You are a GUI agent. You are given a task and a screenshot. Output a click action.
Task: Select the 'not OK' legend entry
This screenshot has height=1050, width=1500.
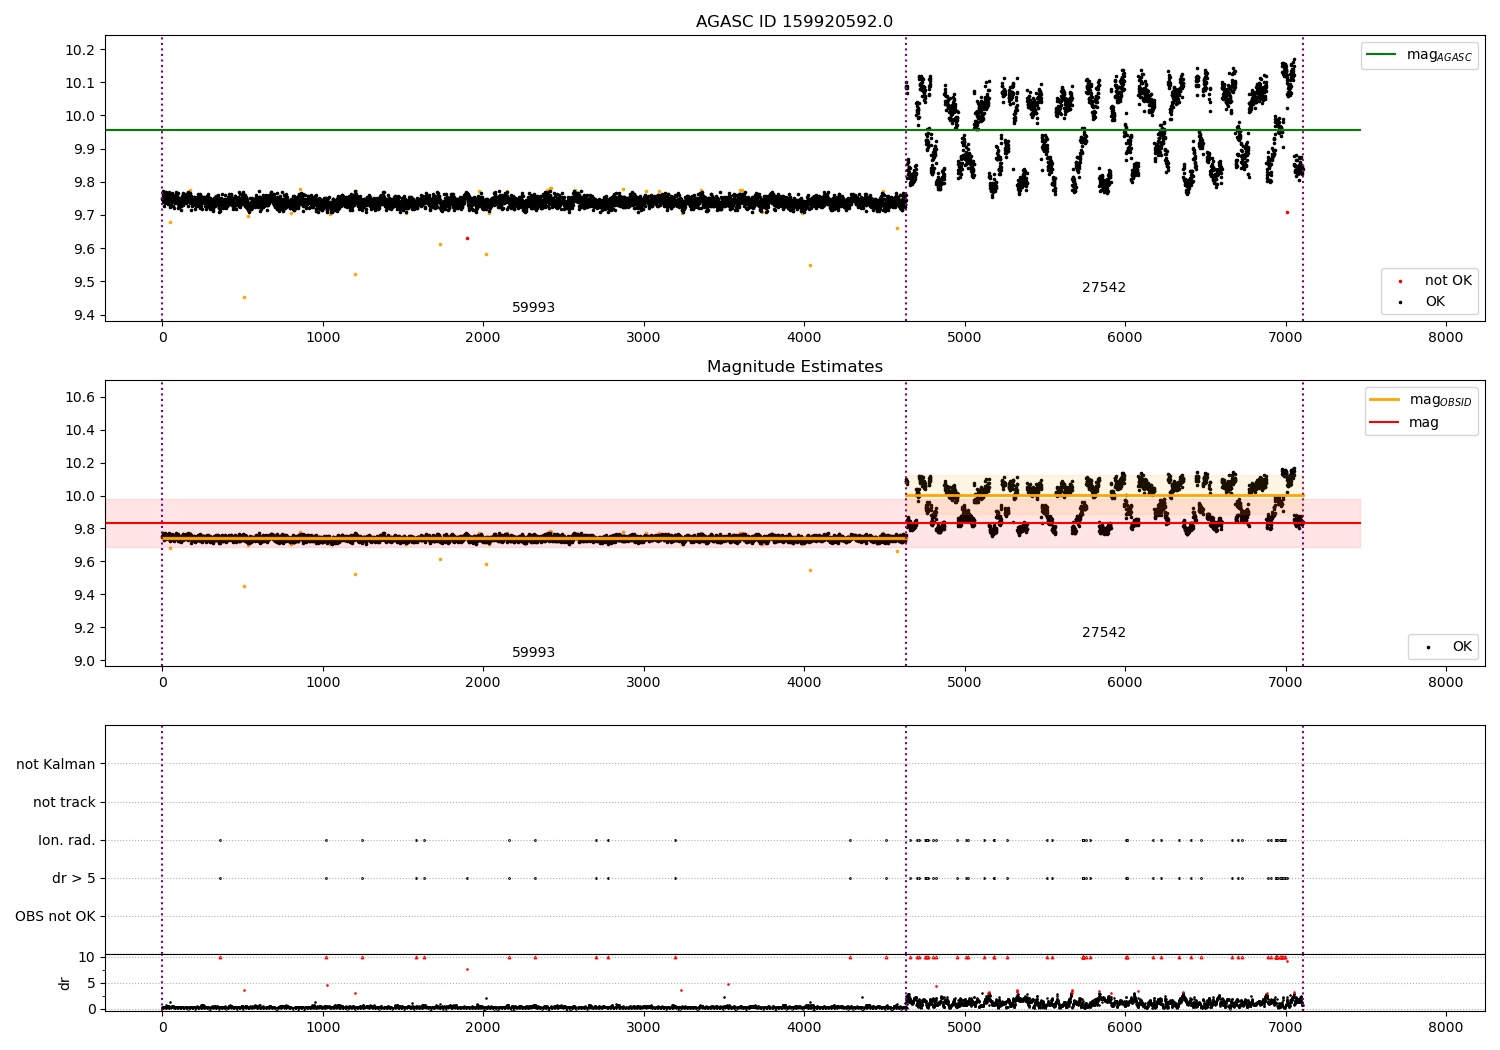pyautogui.click(x=1448, y=281)
